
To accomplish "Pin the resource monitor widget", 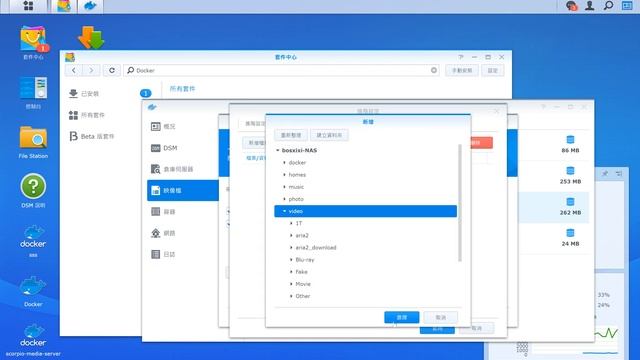I will click(x=605, y=173).
